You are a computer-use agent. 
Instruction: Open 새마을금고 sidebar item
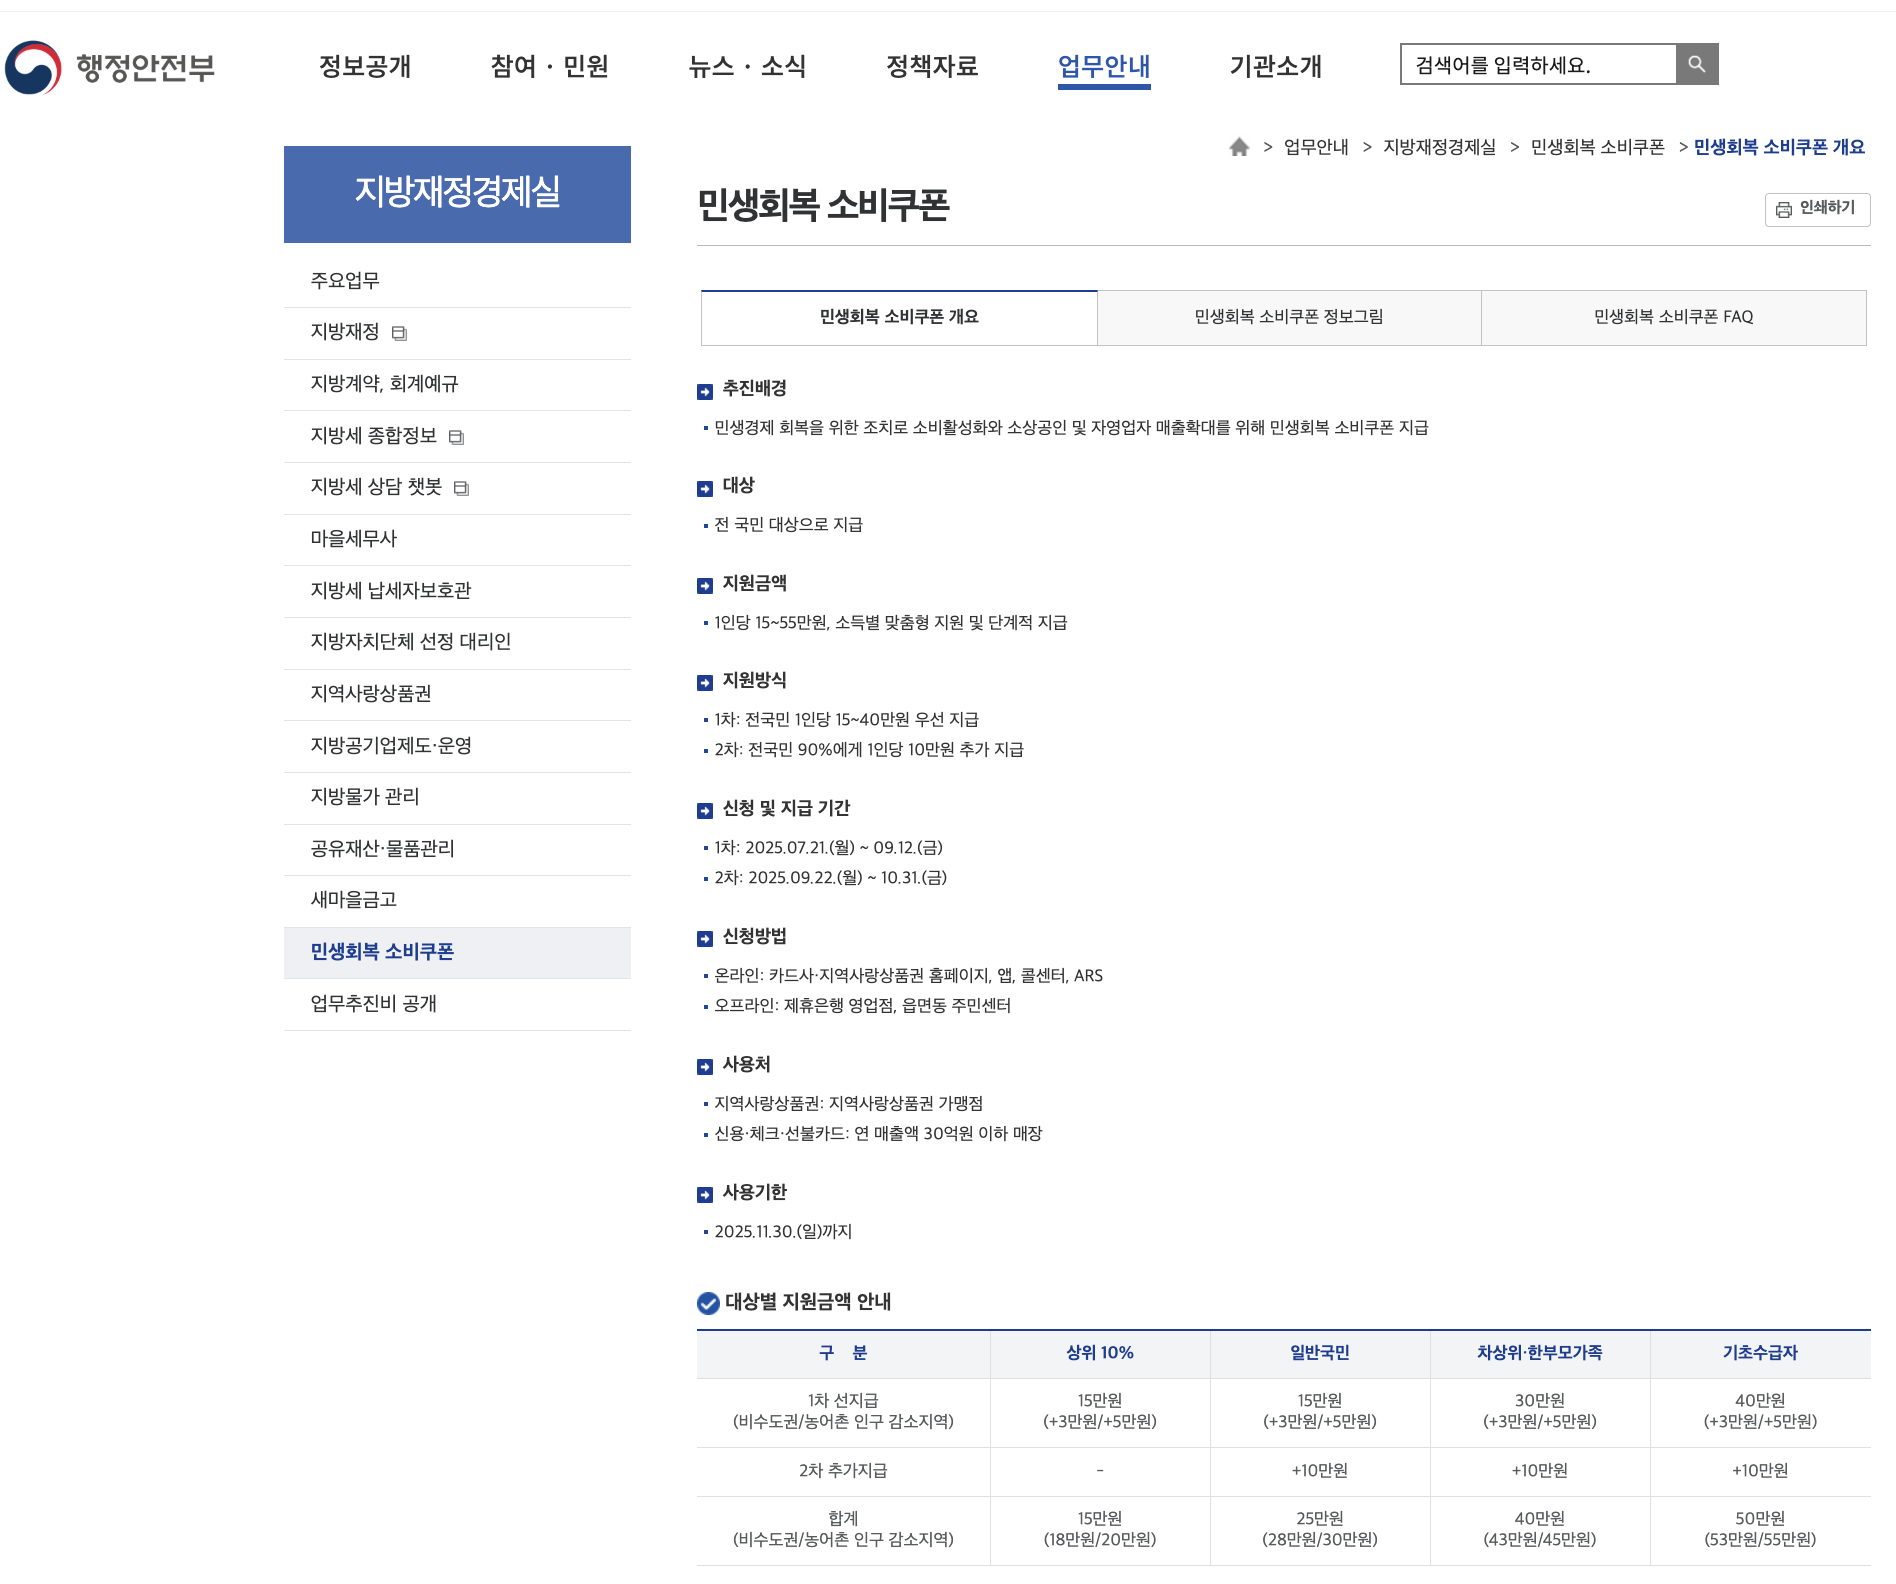pyautogui.click(x=457, y=900)
